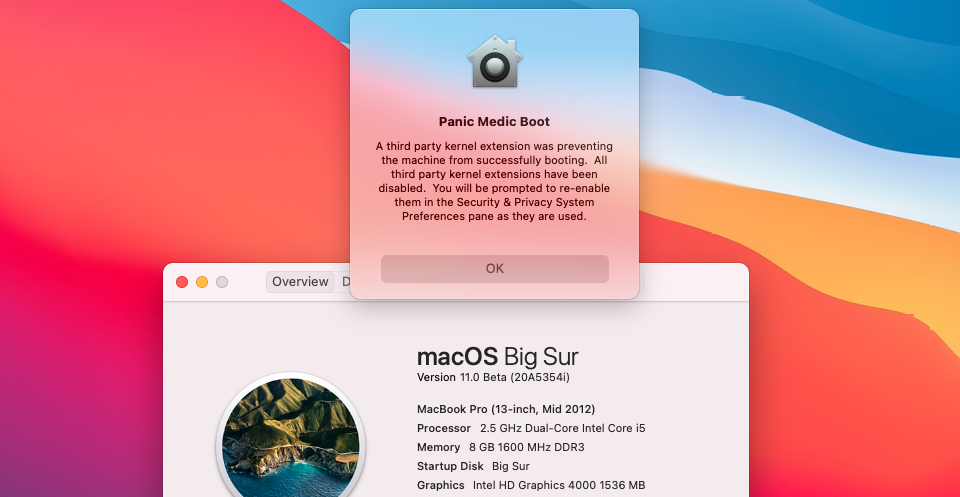
Task: Click Processor 2.5 GHz Dual-Core Intel Core i5
Action: point(531,428)
